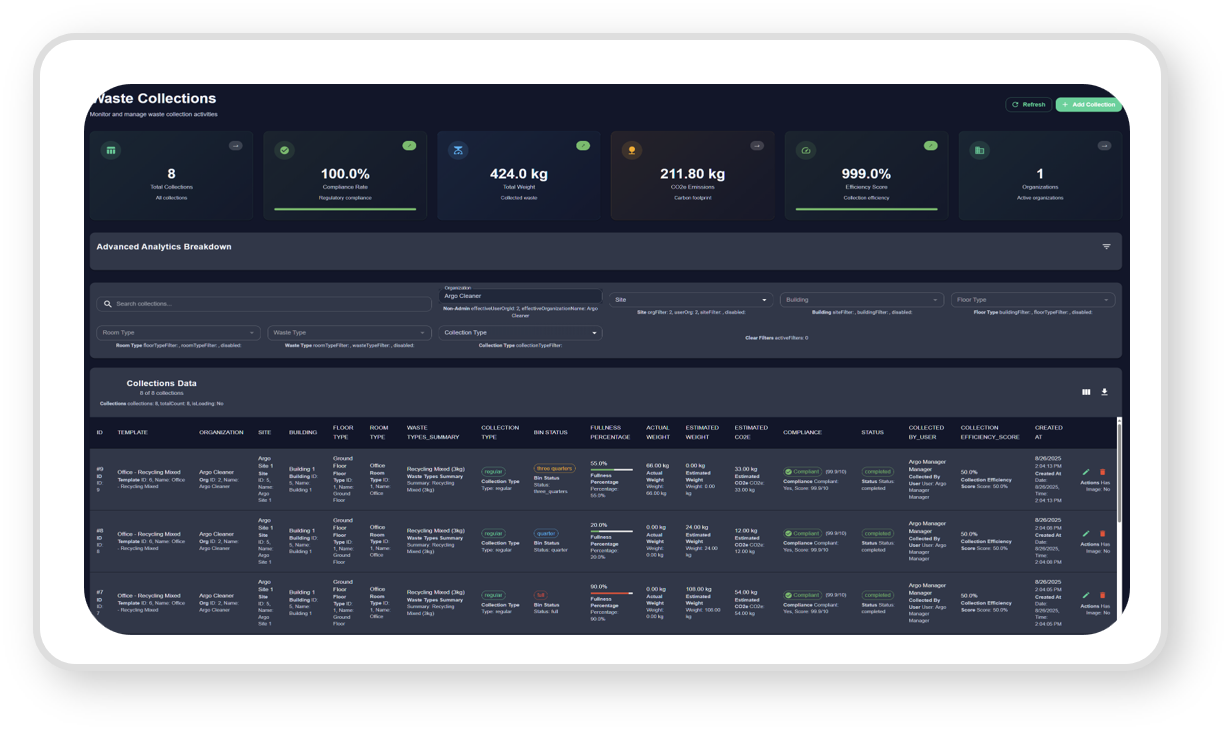Open the Room Type filter dropdown
The width and height of the screenshot is (1227, 730).
point(178,333)
